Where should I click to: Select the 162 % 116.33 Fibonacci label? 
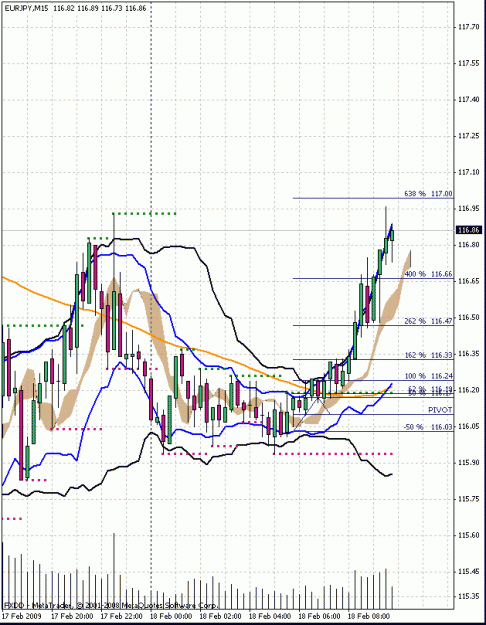429,355
